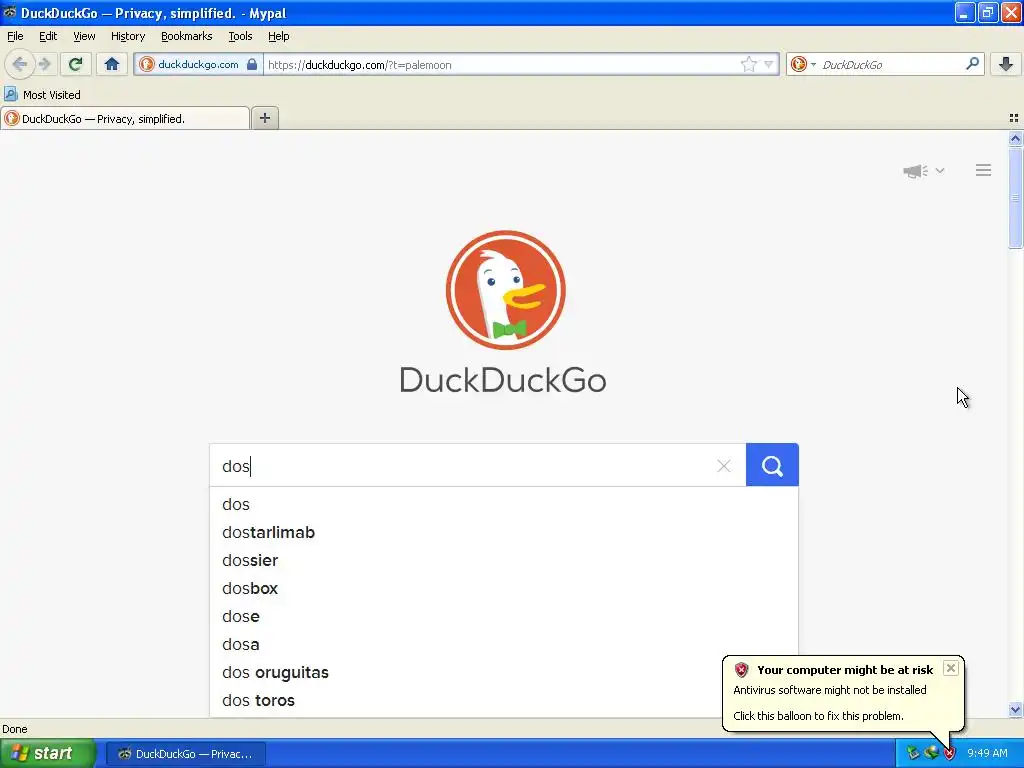Click the DuckDuckGo taskbar button
1024x768 pixels.
pyautogui.click(x=185, y=754)
